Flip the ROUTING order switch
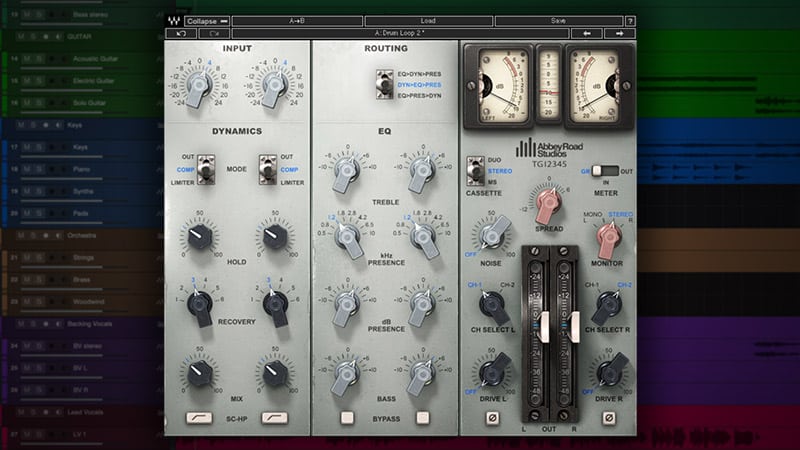 coord(383,85)
